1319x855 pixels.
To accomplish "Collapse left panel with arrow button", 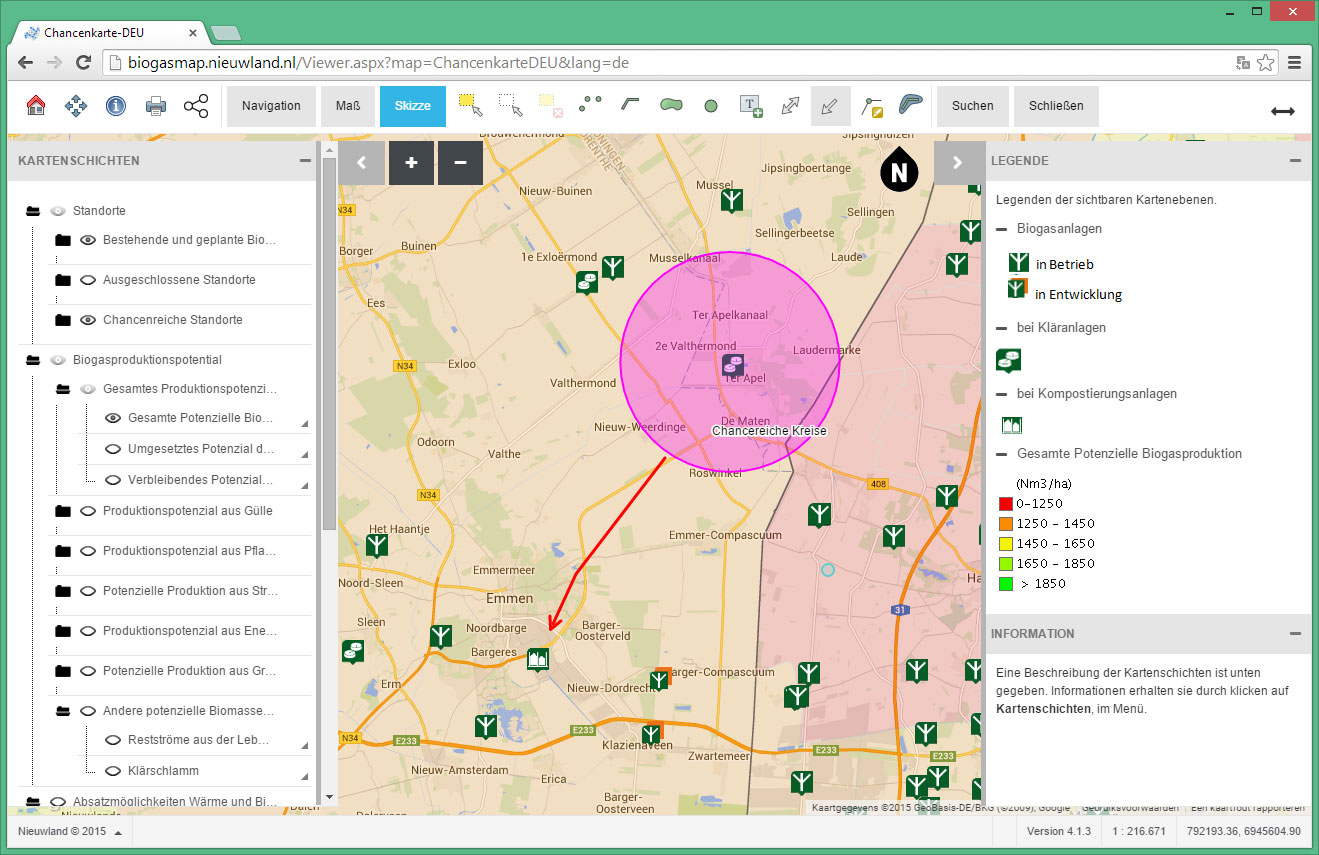I will tap(361, 163).
